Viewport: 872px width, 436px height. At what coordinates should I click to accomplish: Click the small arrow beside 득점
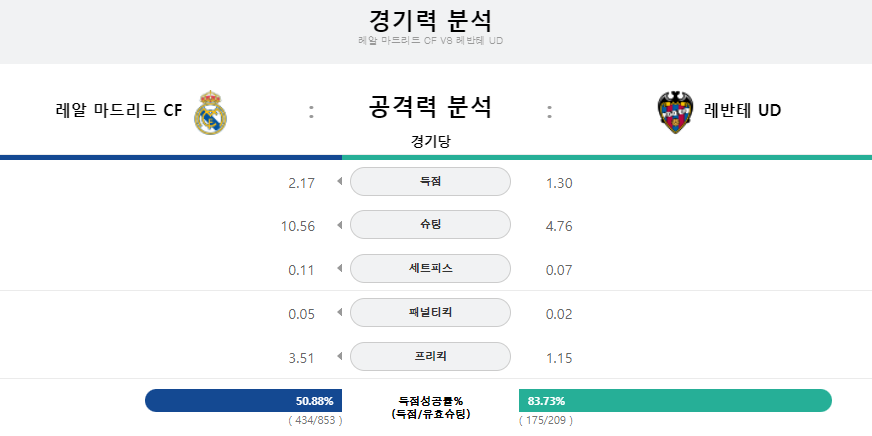pos(340,181)
